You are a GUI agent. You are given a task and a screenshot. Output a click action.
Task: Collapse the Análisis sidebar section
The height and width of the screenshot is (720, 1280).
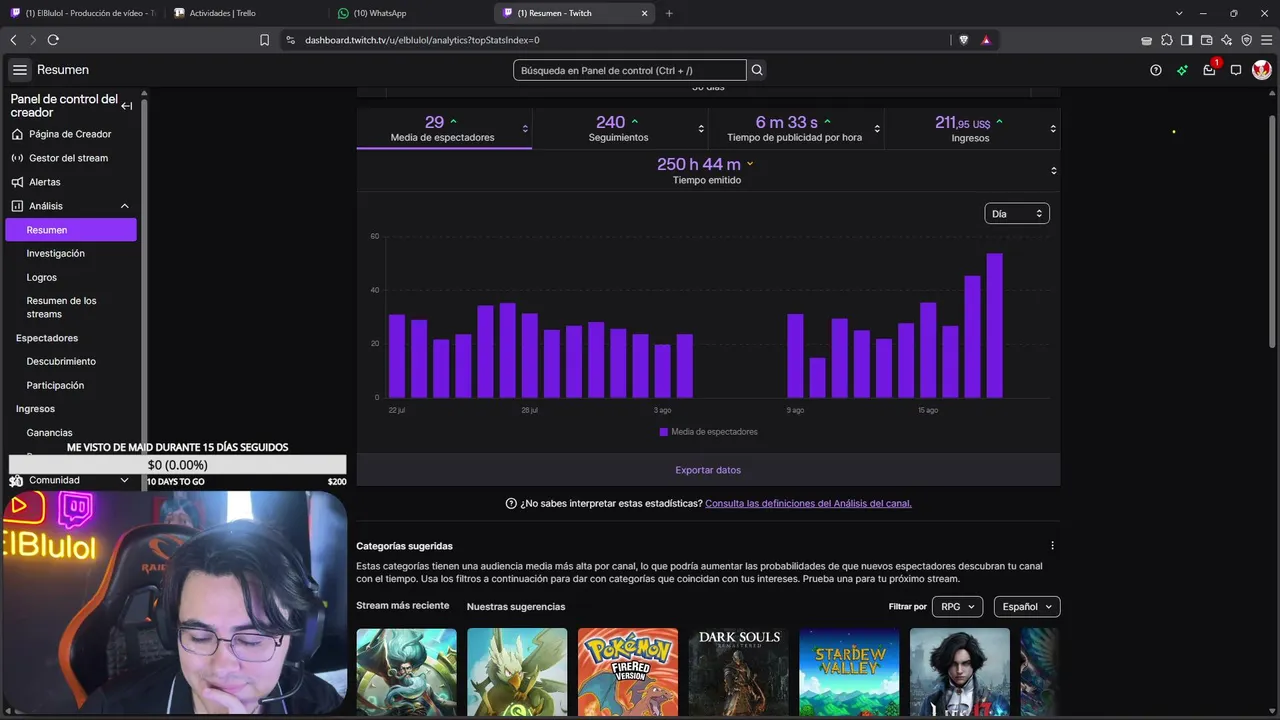click(x=125, y=206)
